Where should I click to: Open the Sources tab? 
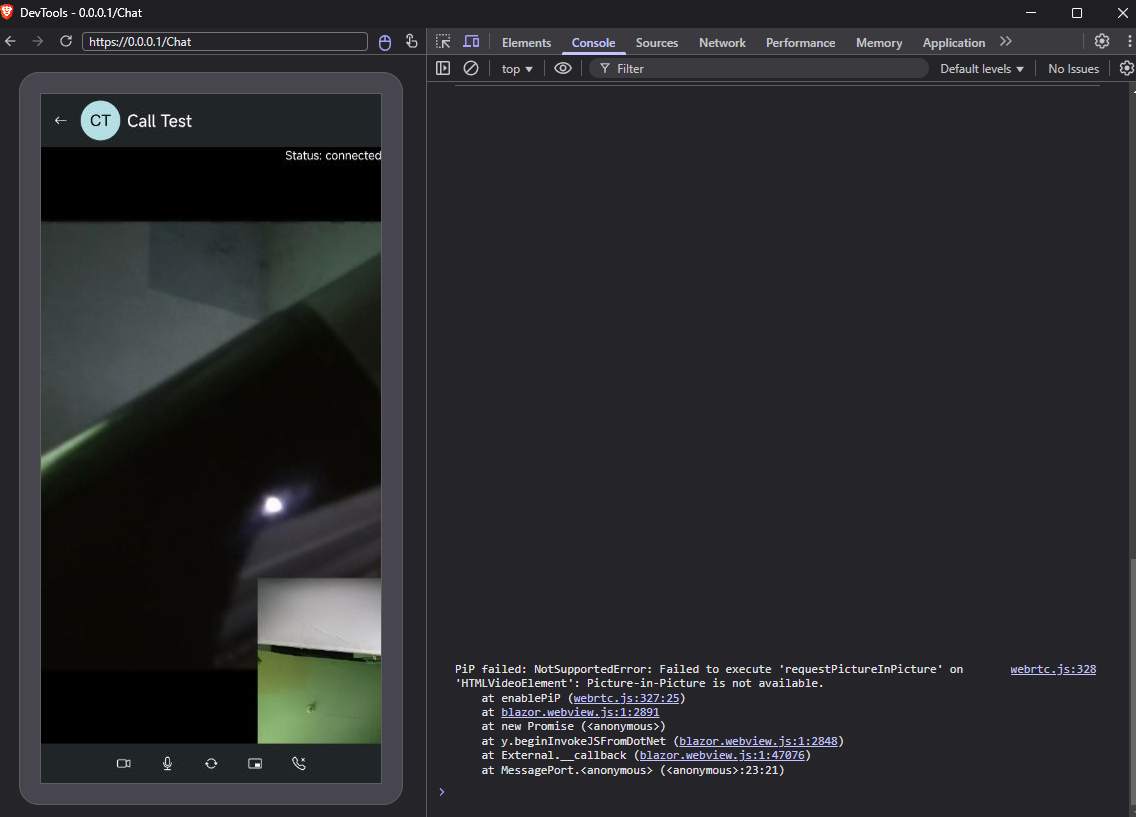pyautogui.click(x=657, y=43)
